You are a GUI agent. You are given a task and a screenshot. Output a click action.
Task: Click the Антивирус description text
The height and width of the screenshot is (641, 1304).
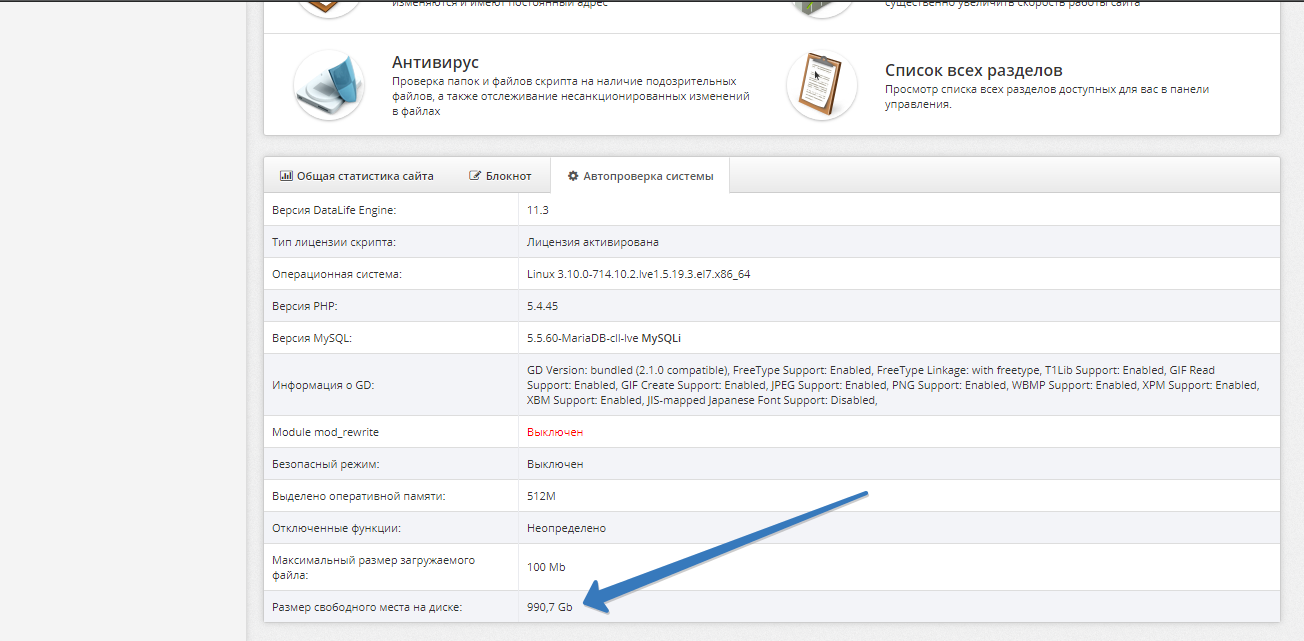click(570, 96)
